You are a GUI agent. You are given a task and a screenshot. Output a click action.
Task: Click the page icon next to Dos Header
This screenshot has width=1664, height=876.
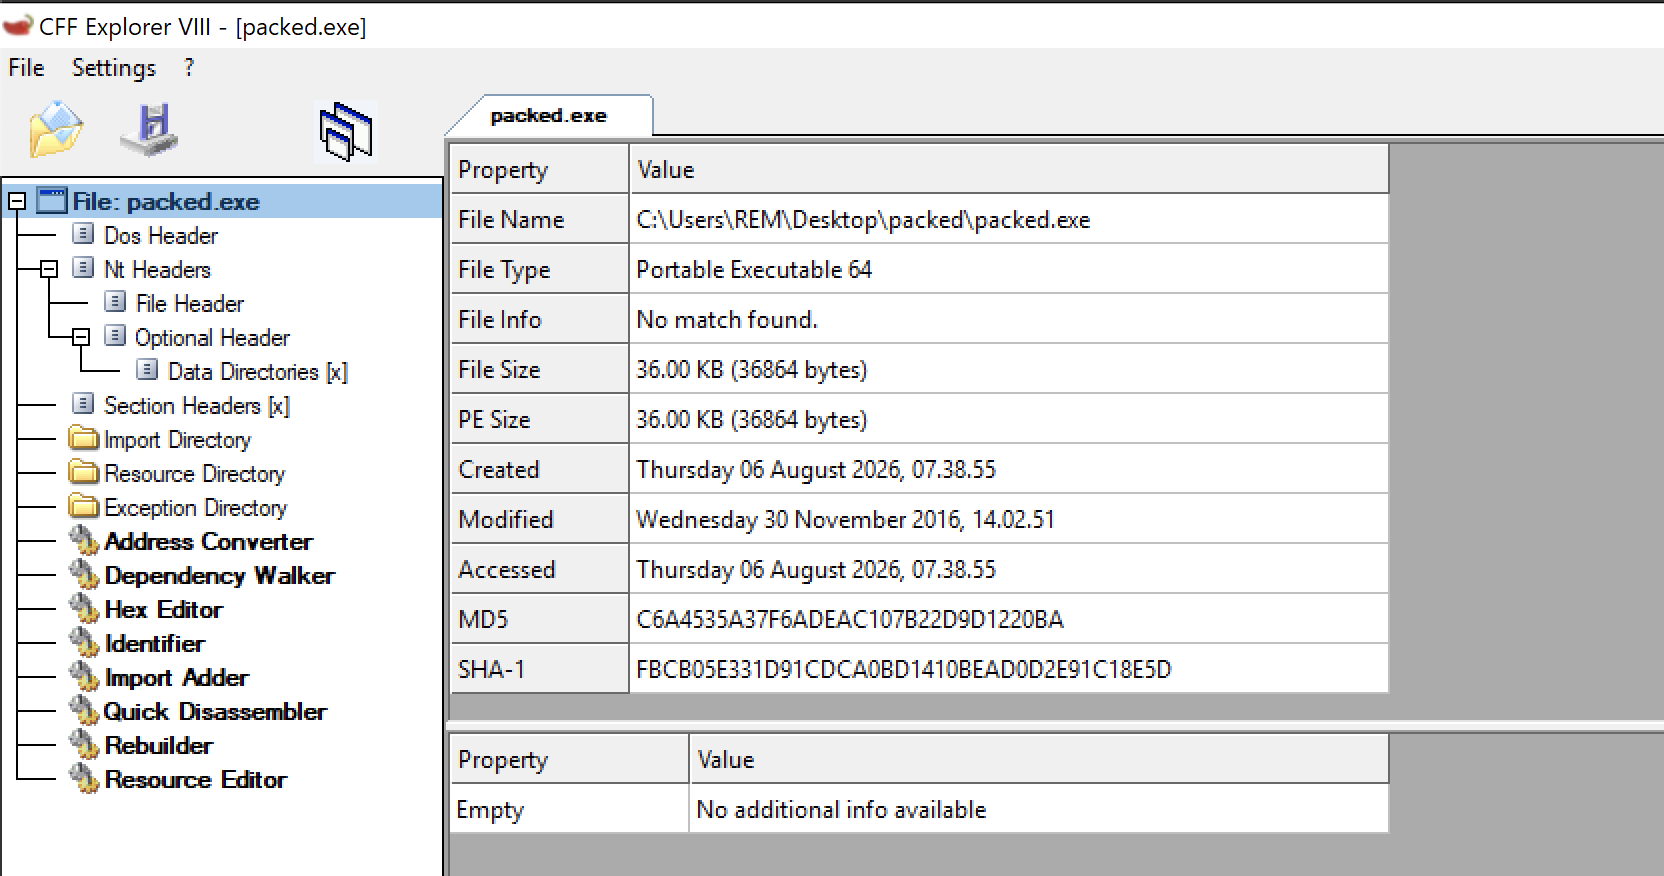click(84, 234)
